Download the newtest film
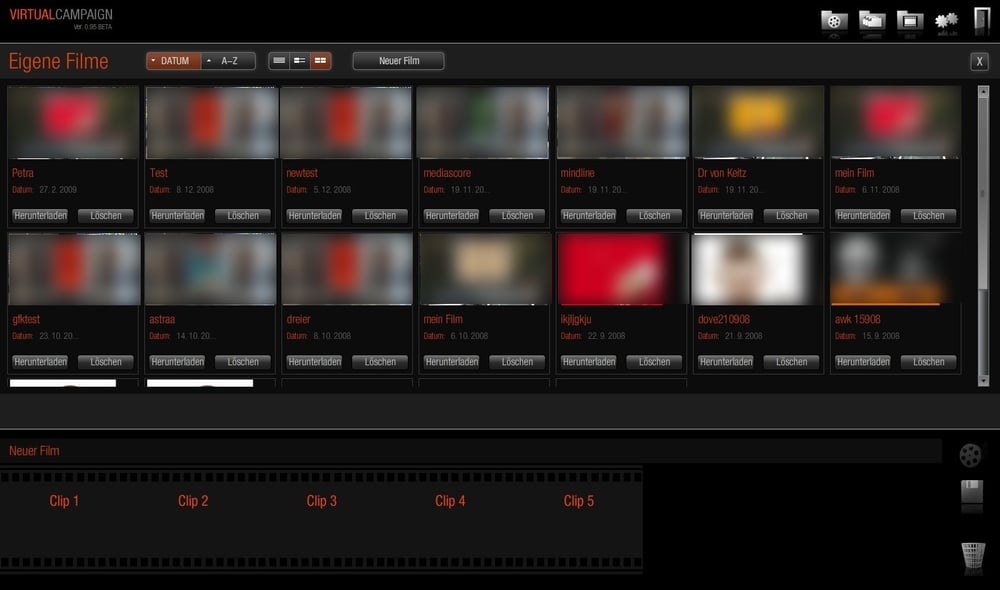The height and width of the screenshot is (590, 1000). 314,216
